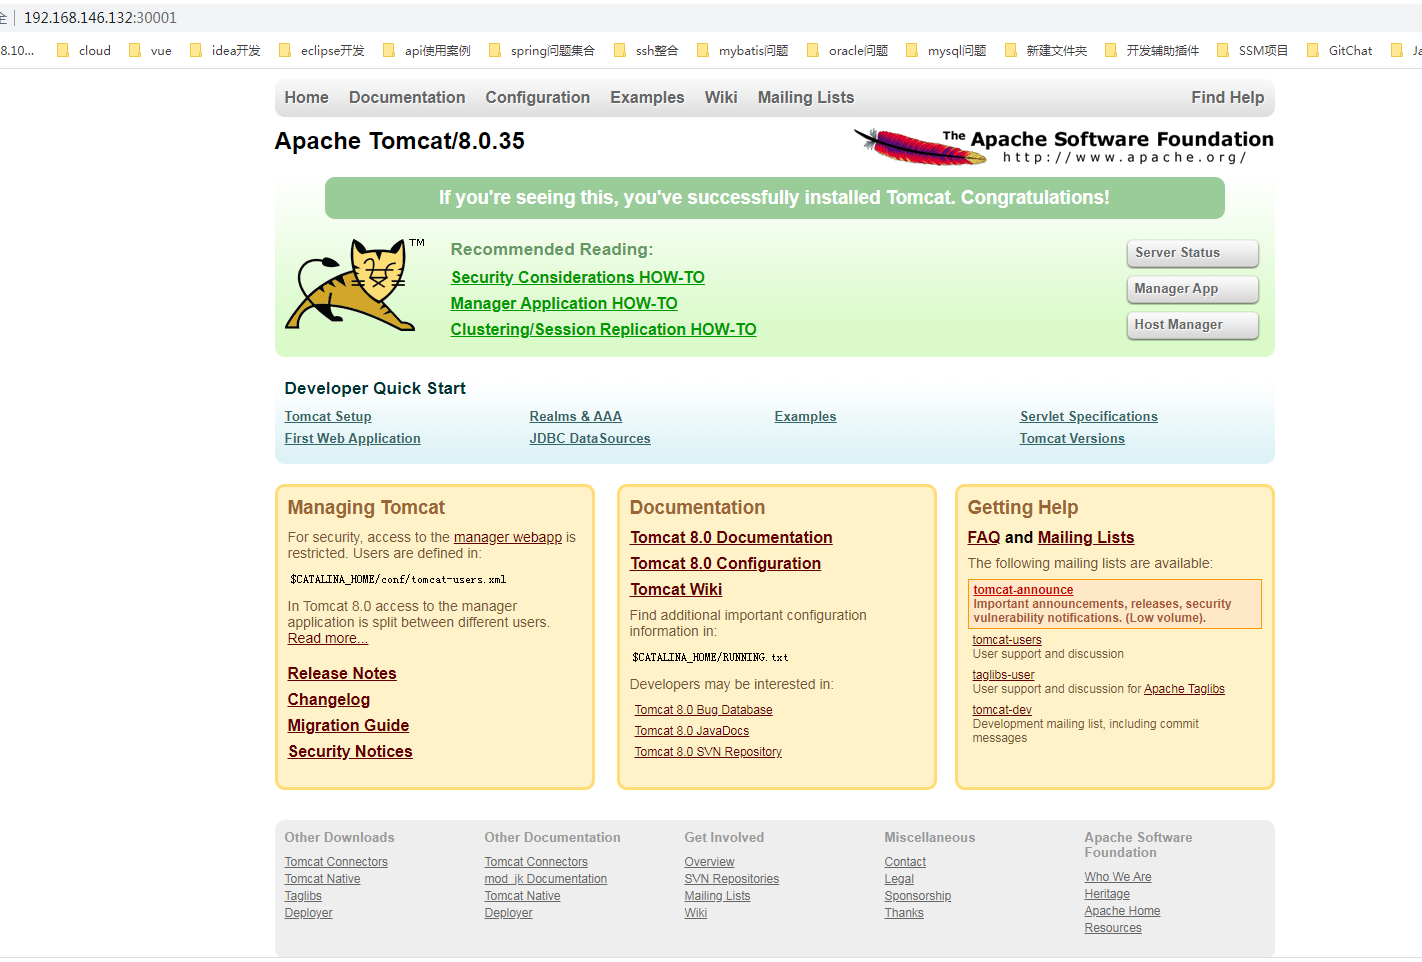Click the Tomcat cat logo image
This screenshot has height=962, width=1422.
[x=355, y=284]
